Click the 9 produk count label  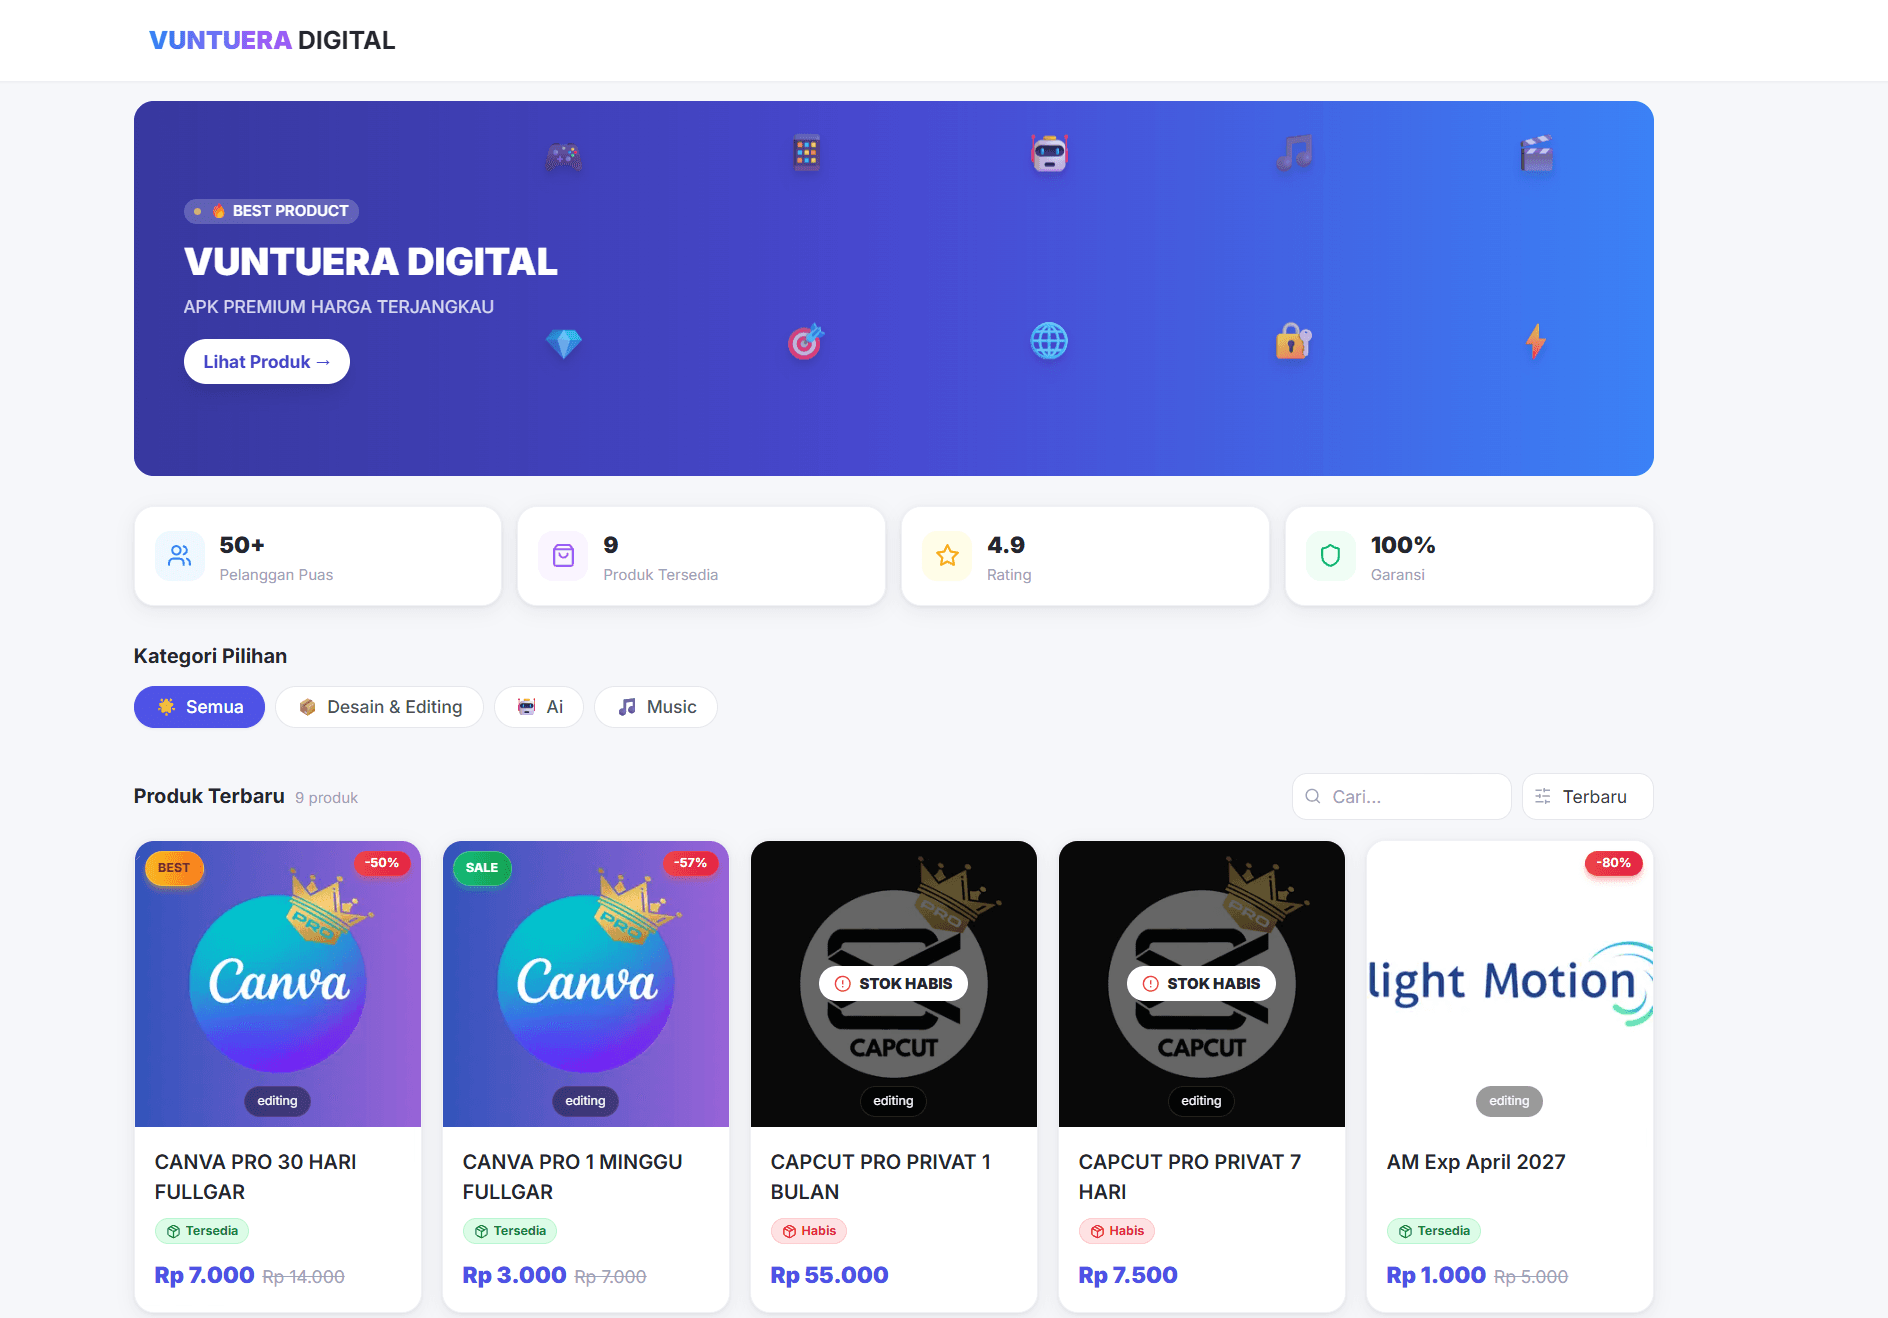pyautogui.click(x=327, y=798)
